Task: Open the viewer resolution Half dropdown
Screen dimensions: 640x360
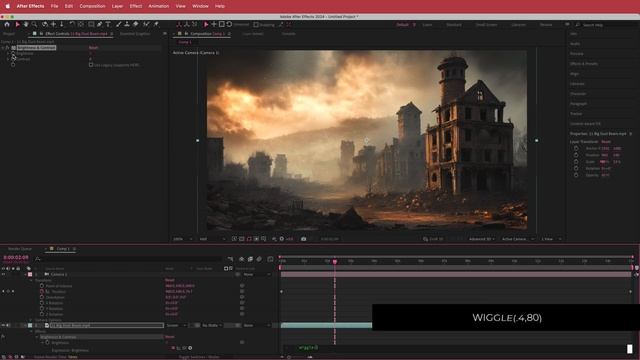Action: pyautogui.click(x=212, y=239)
